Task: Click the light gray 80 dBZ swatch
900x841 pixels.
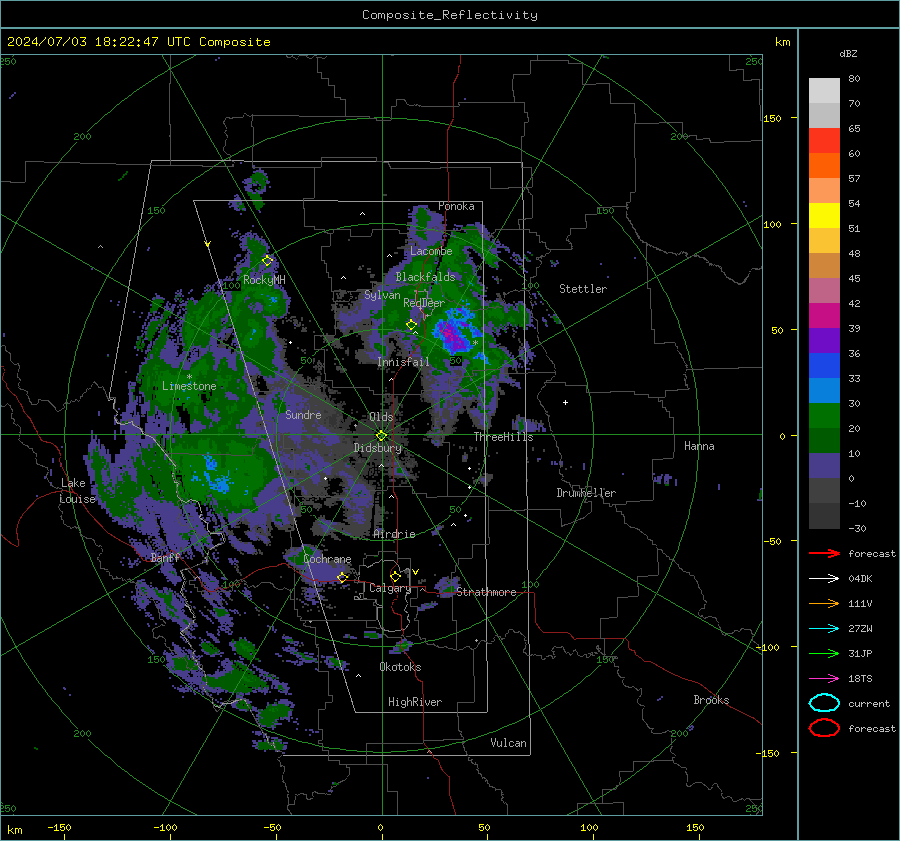Action: point(824,90)
